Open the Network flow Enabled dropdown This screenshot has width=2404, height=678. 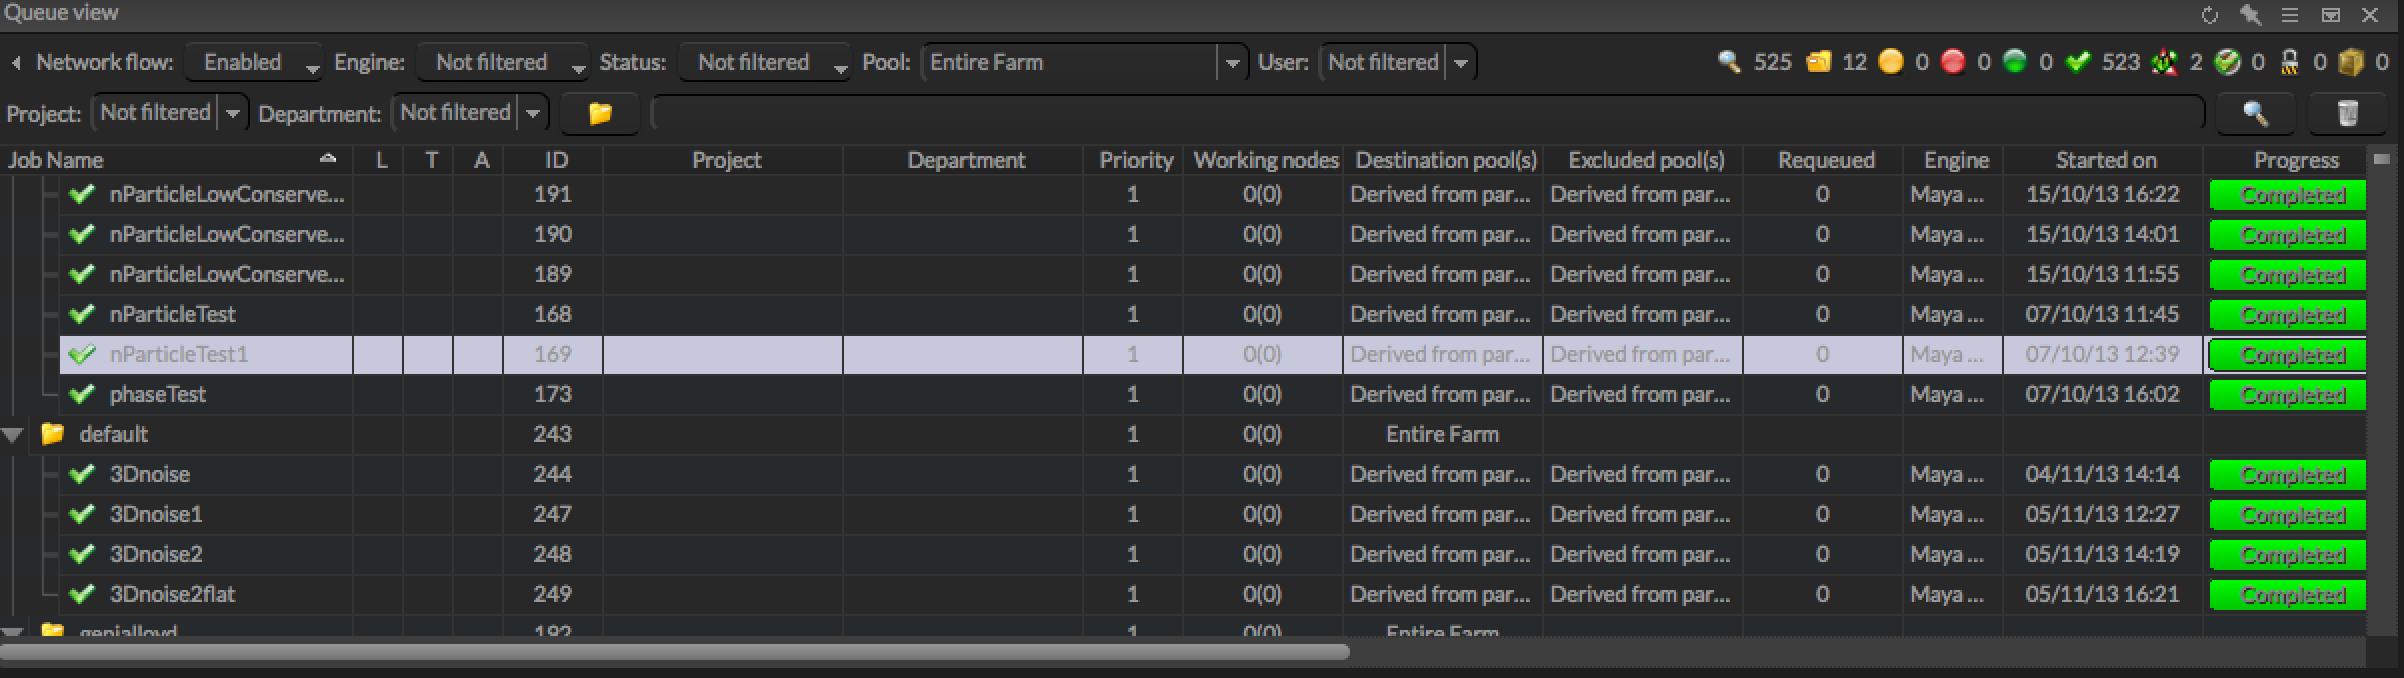pos(254,62)
